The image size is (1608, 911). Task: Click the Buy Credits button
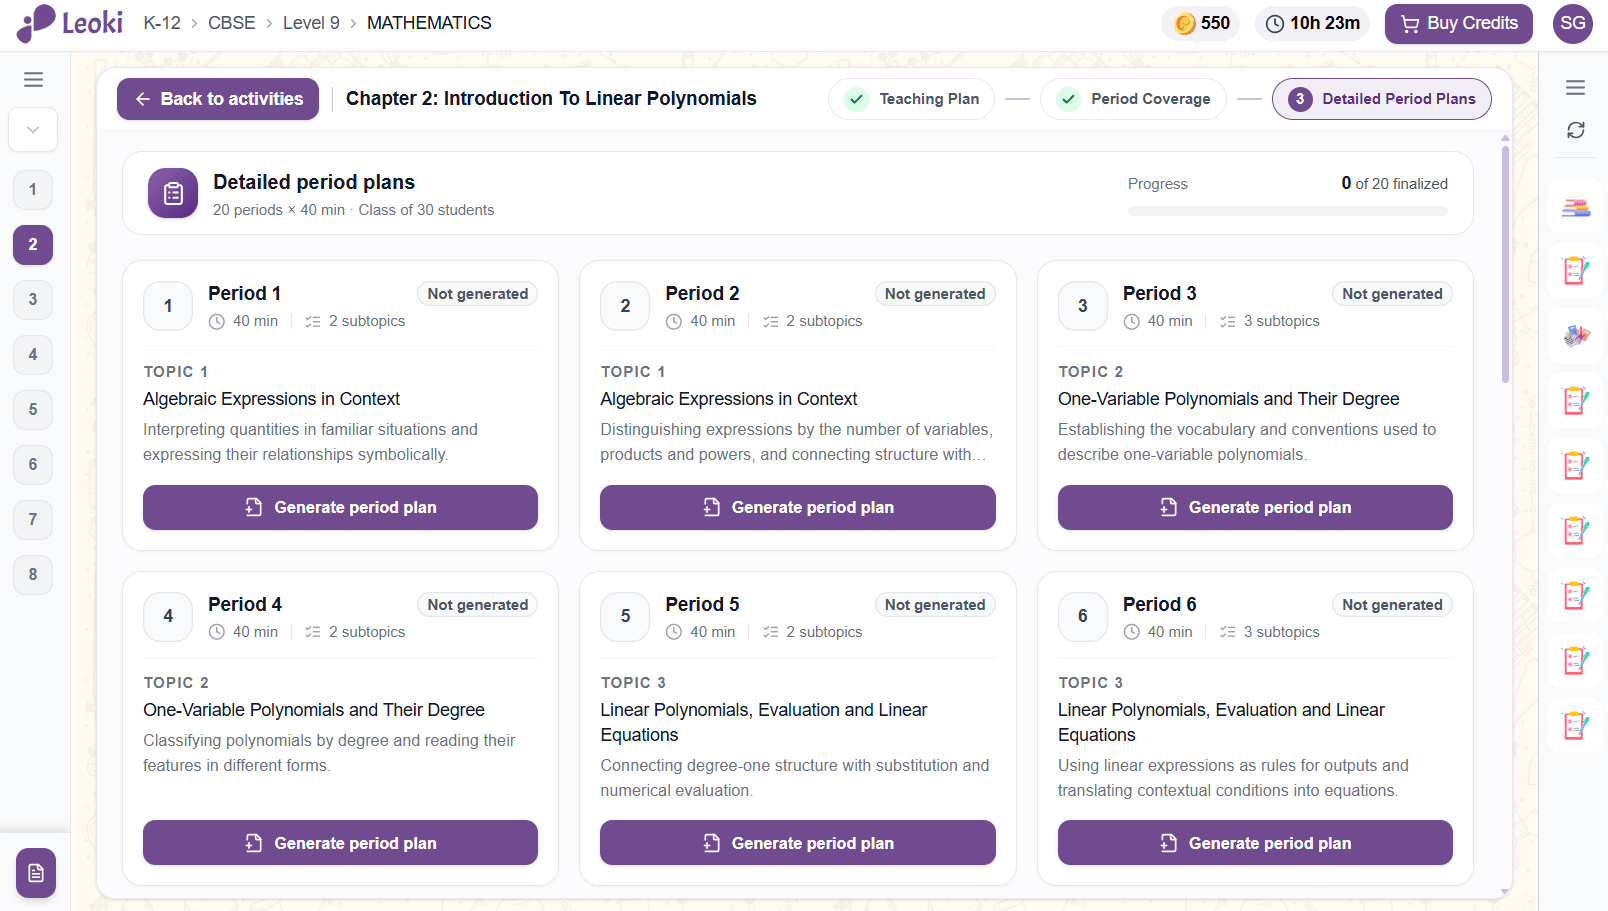1458,23
